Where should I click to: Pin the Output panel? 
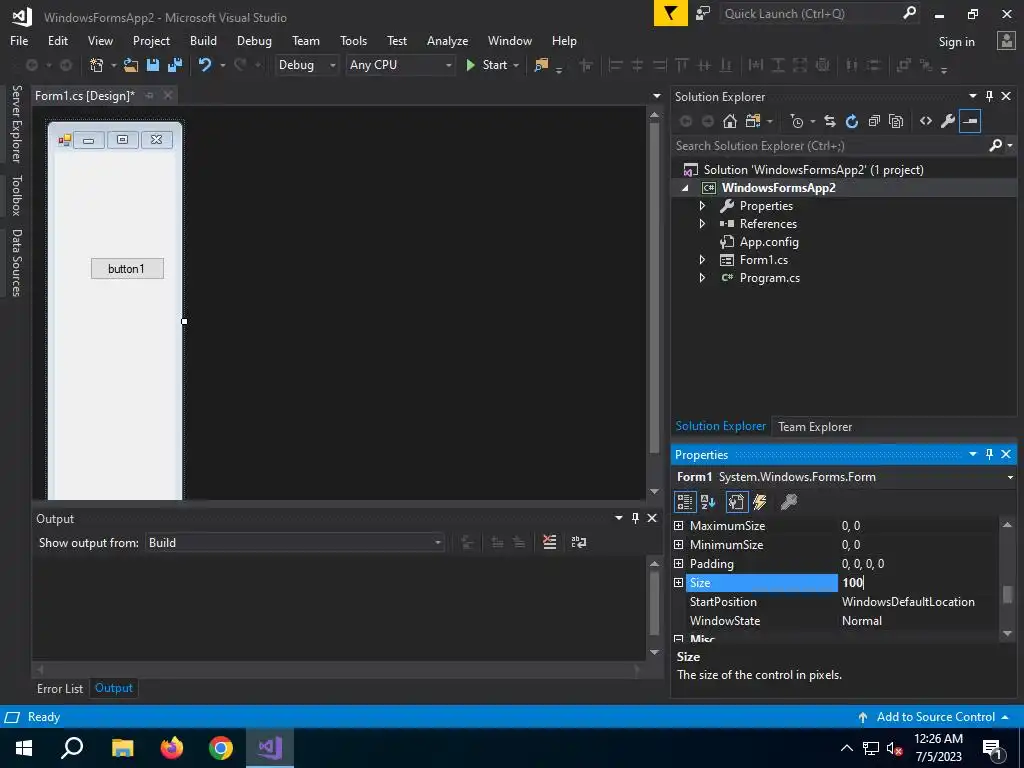click(x=635, y=518)
